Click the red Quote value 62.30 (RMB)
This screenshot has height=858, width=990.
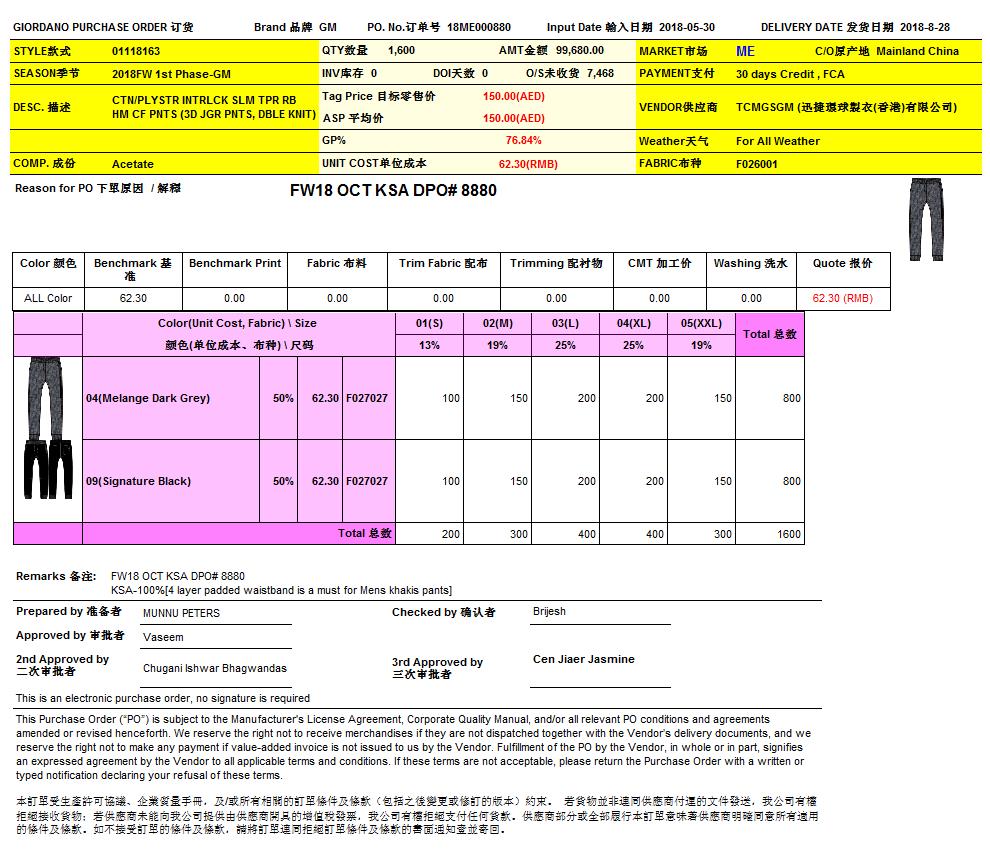(x=842, y=298)
